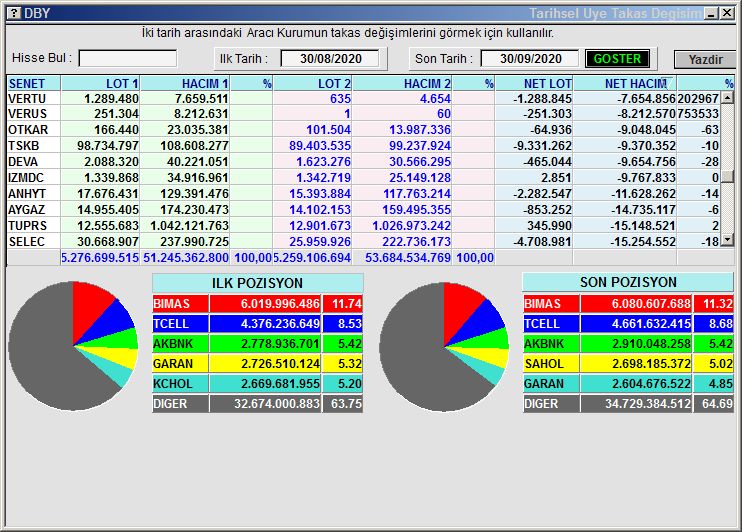Select the DEVA row
This screenshot has height=532, width=742.
(x=363, y=162)
